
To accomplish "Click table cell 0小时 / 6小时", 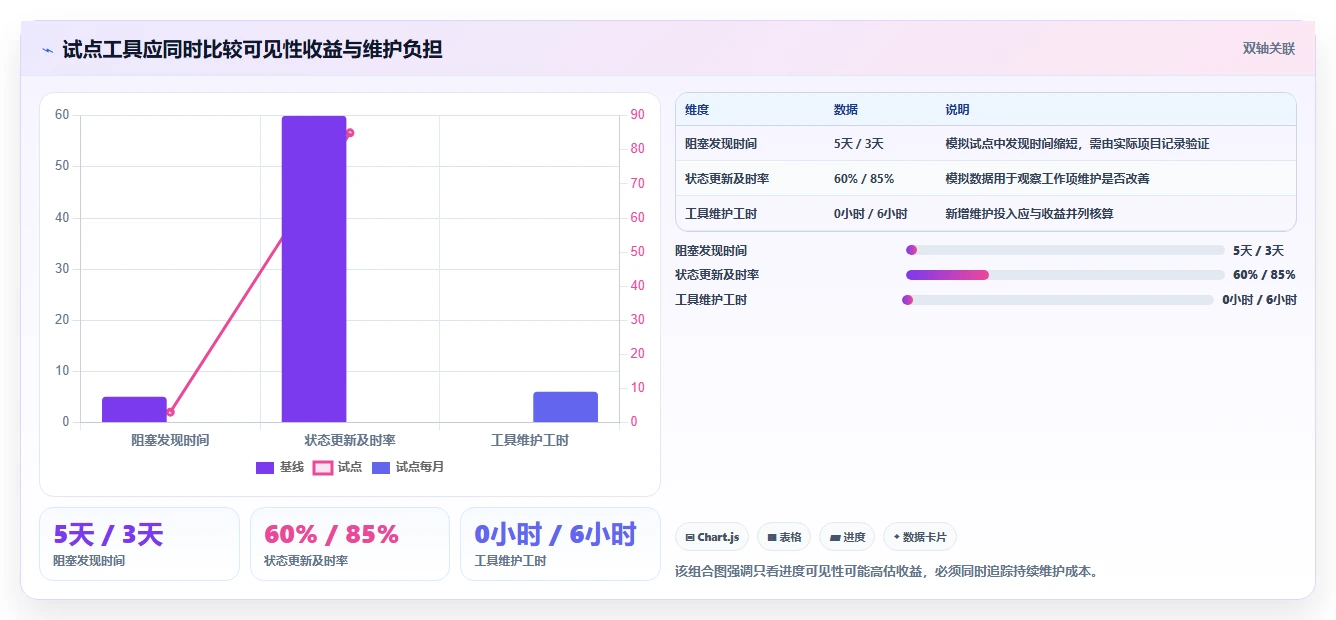I will coord(870,214).
